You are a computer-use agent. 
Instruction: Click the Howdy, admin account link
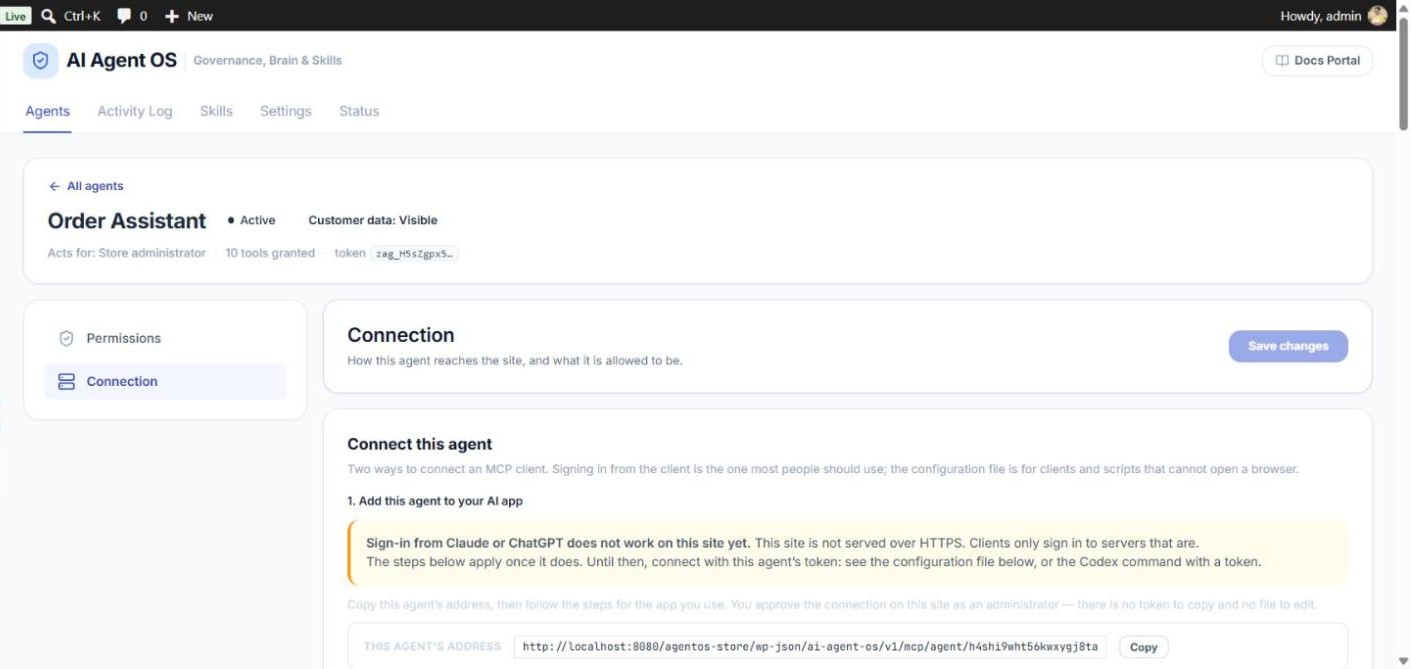[1334, 15]
